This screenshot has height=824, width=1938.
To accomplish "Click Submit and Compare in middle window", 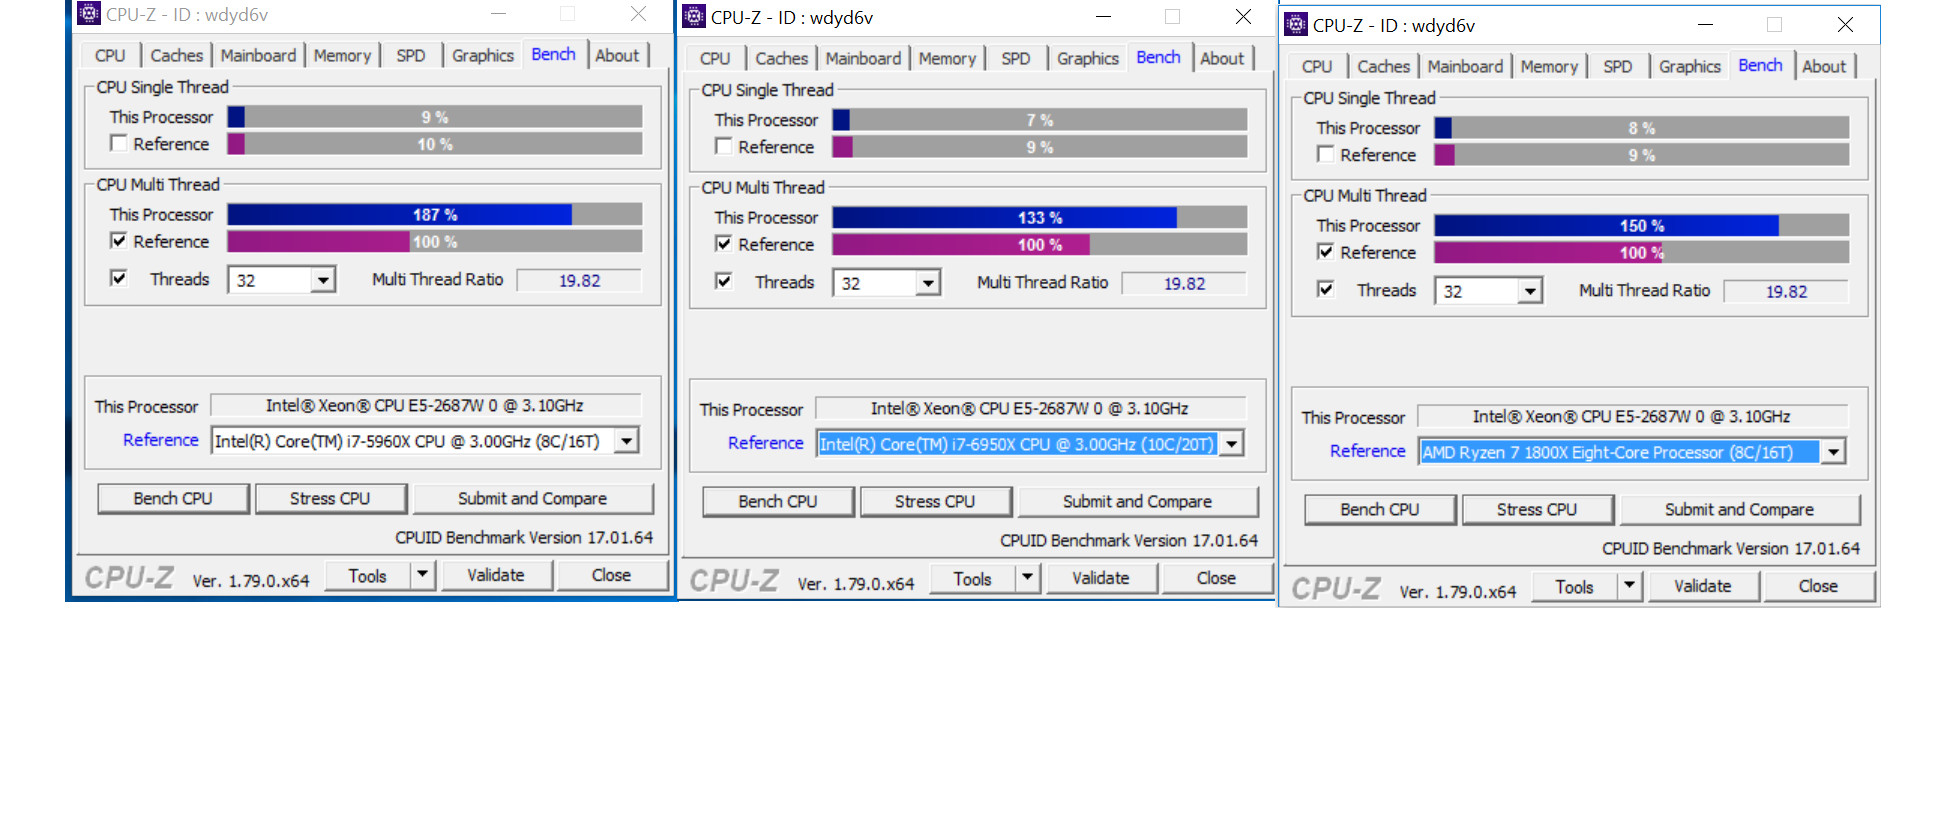I will (1137, 501).
